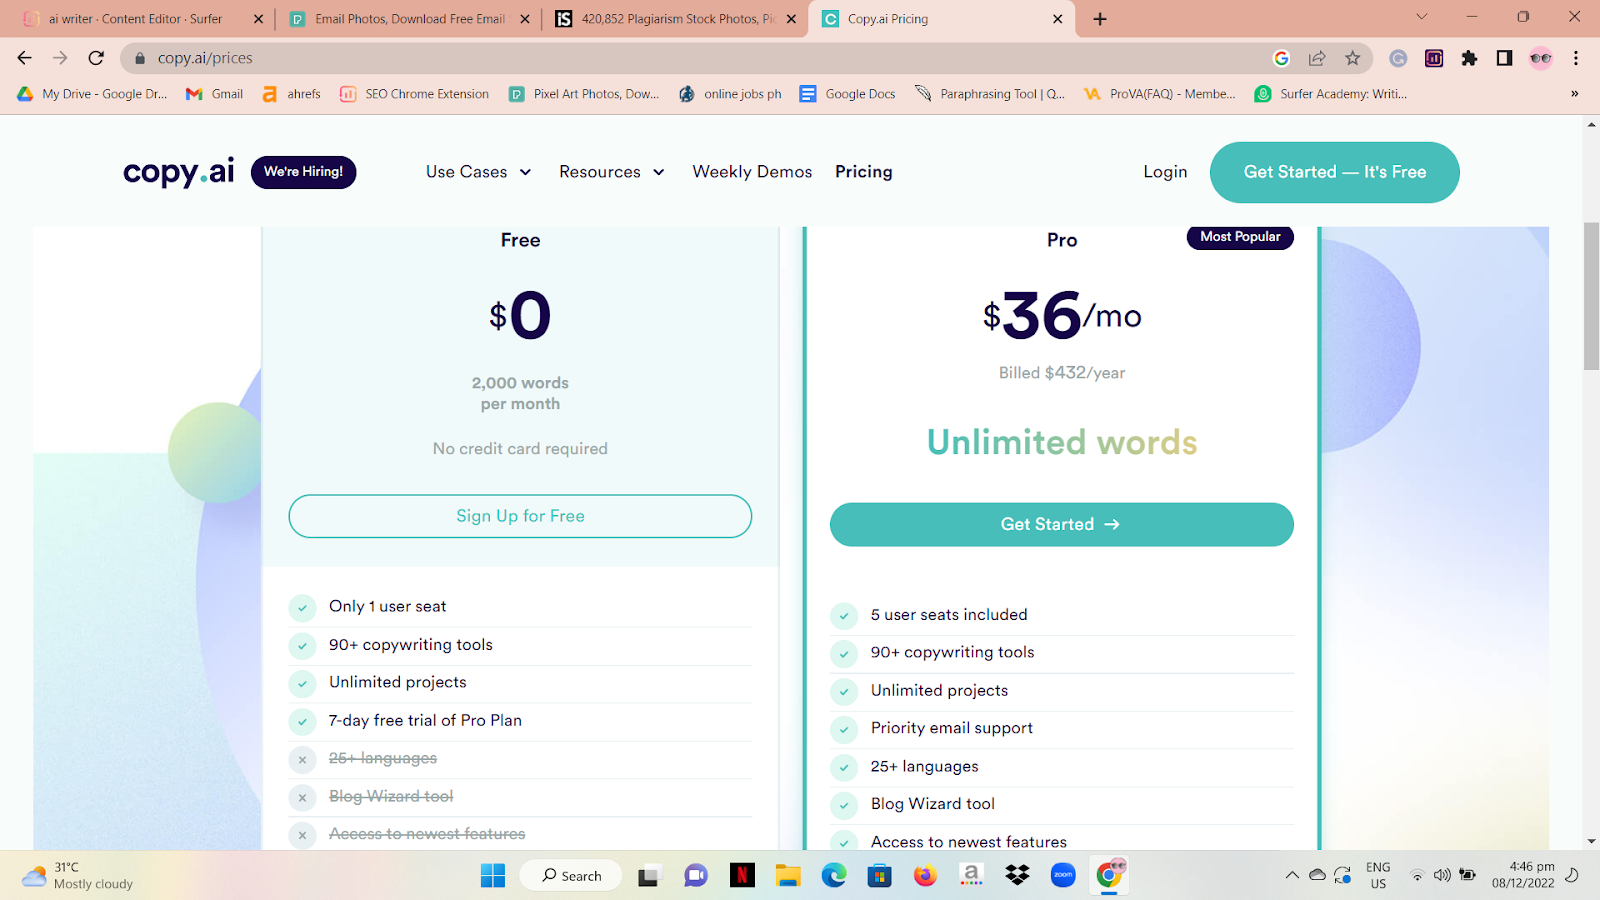
Task: Switch to the Email Photos tab
Action: pyautogui.click(x=409, y=19)
